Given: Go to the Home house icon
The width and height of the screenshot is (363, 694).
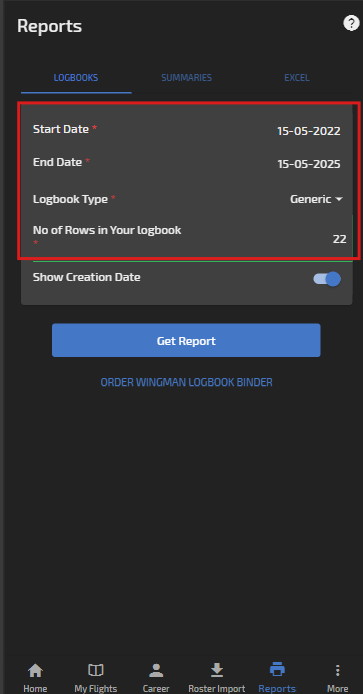Looking at the screenshot, I should pos(35,670).
